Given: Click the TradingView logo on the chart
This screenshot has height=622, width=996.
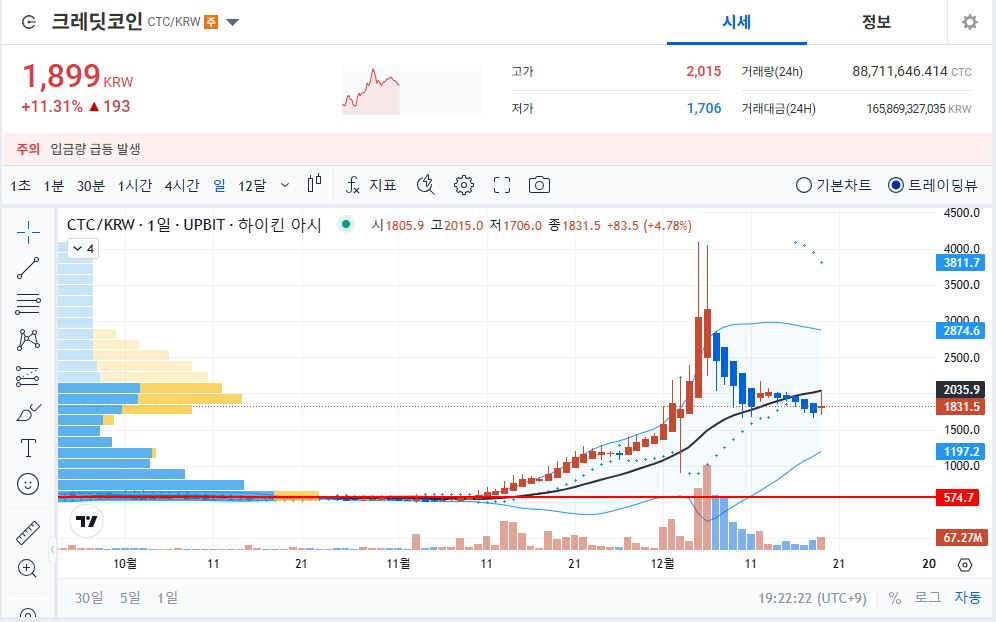Looking at the screenshot, I should tap(86, 522).
